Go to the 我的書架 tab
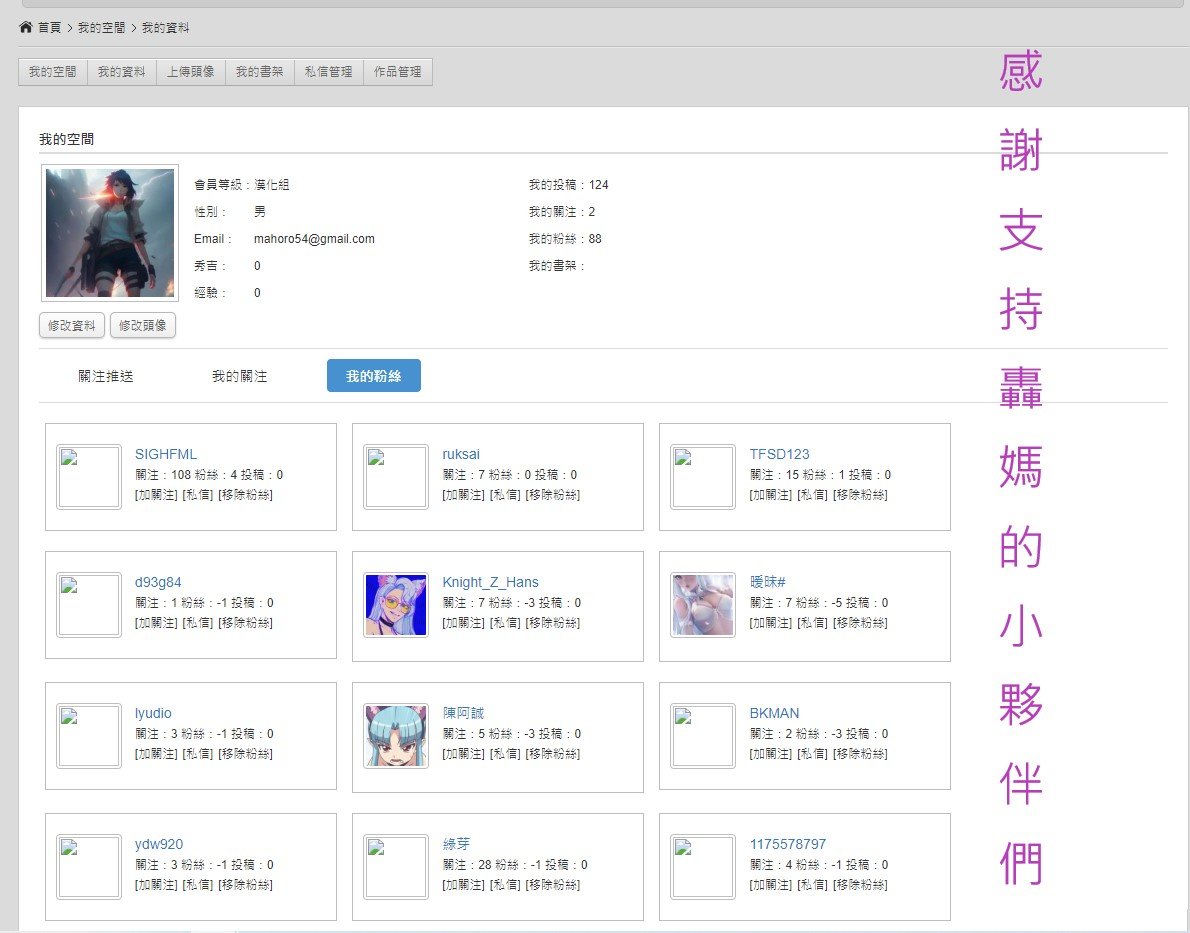Image resolution: width=1190 pixels, height=933 pixels. 260,71
